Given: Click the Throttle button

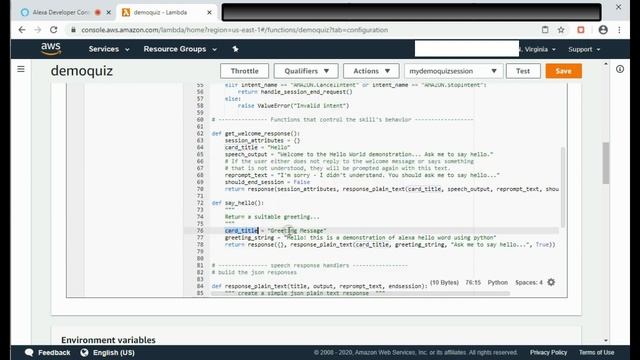Looking at the screenshot, I should (x=244, y=71).
